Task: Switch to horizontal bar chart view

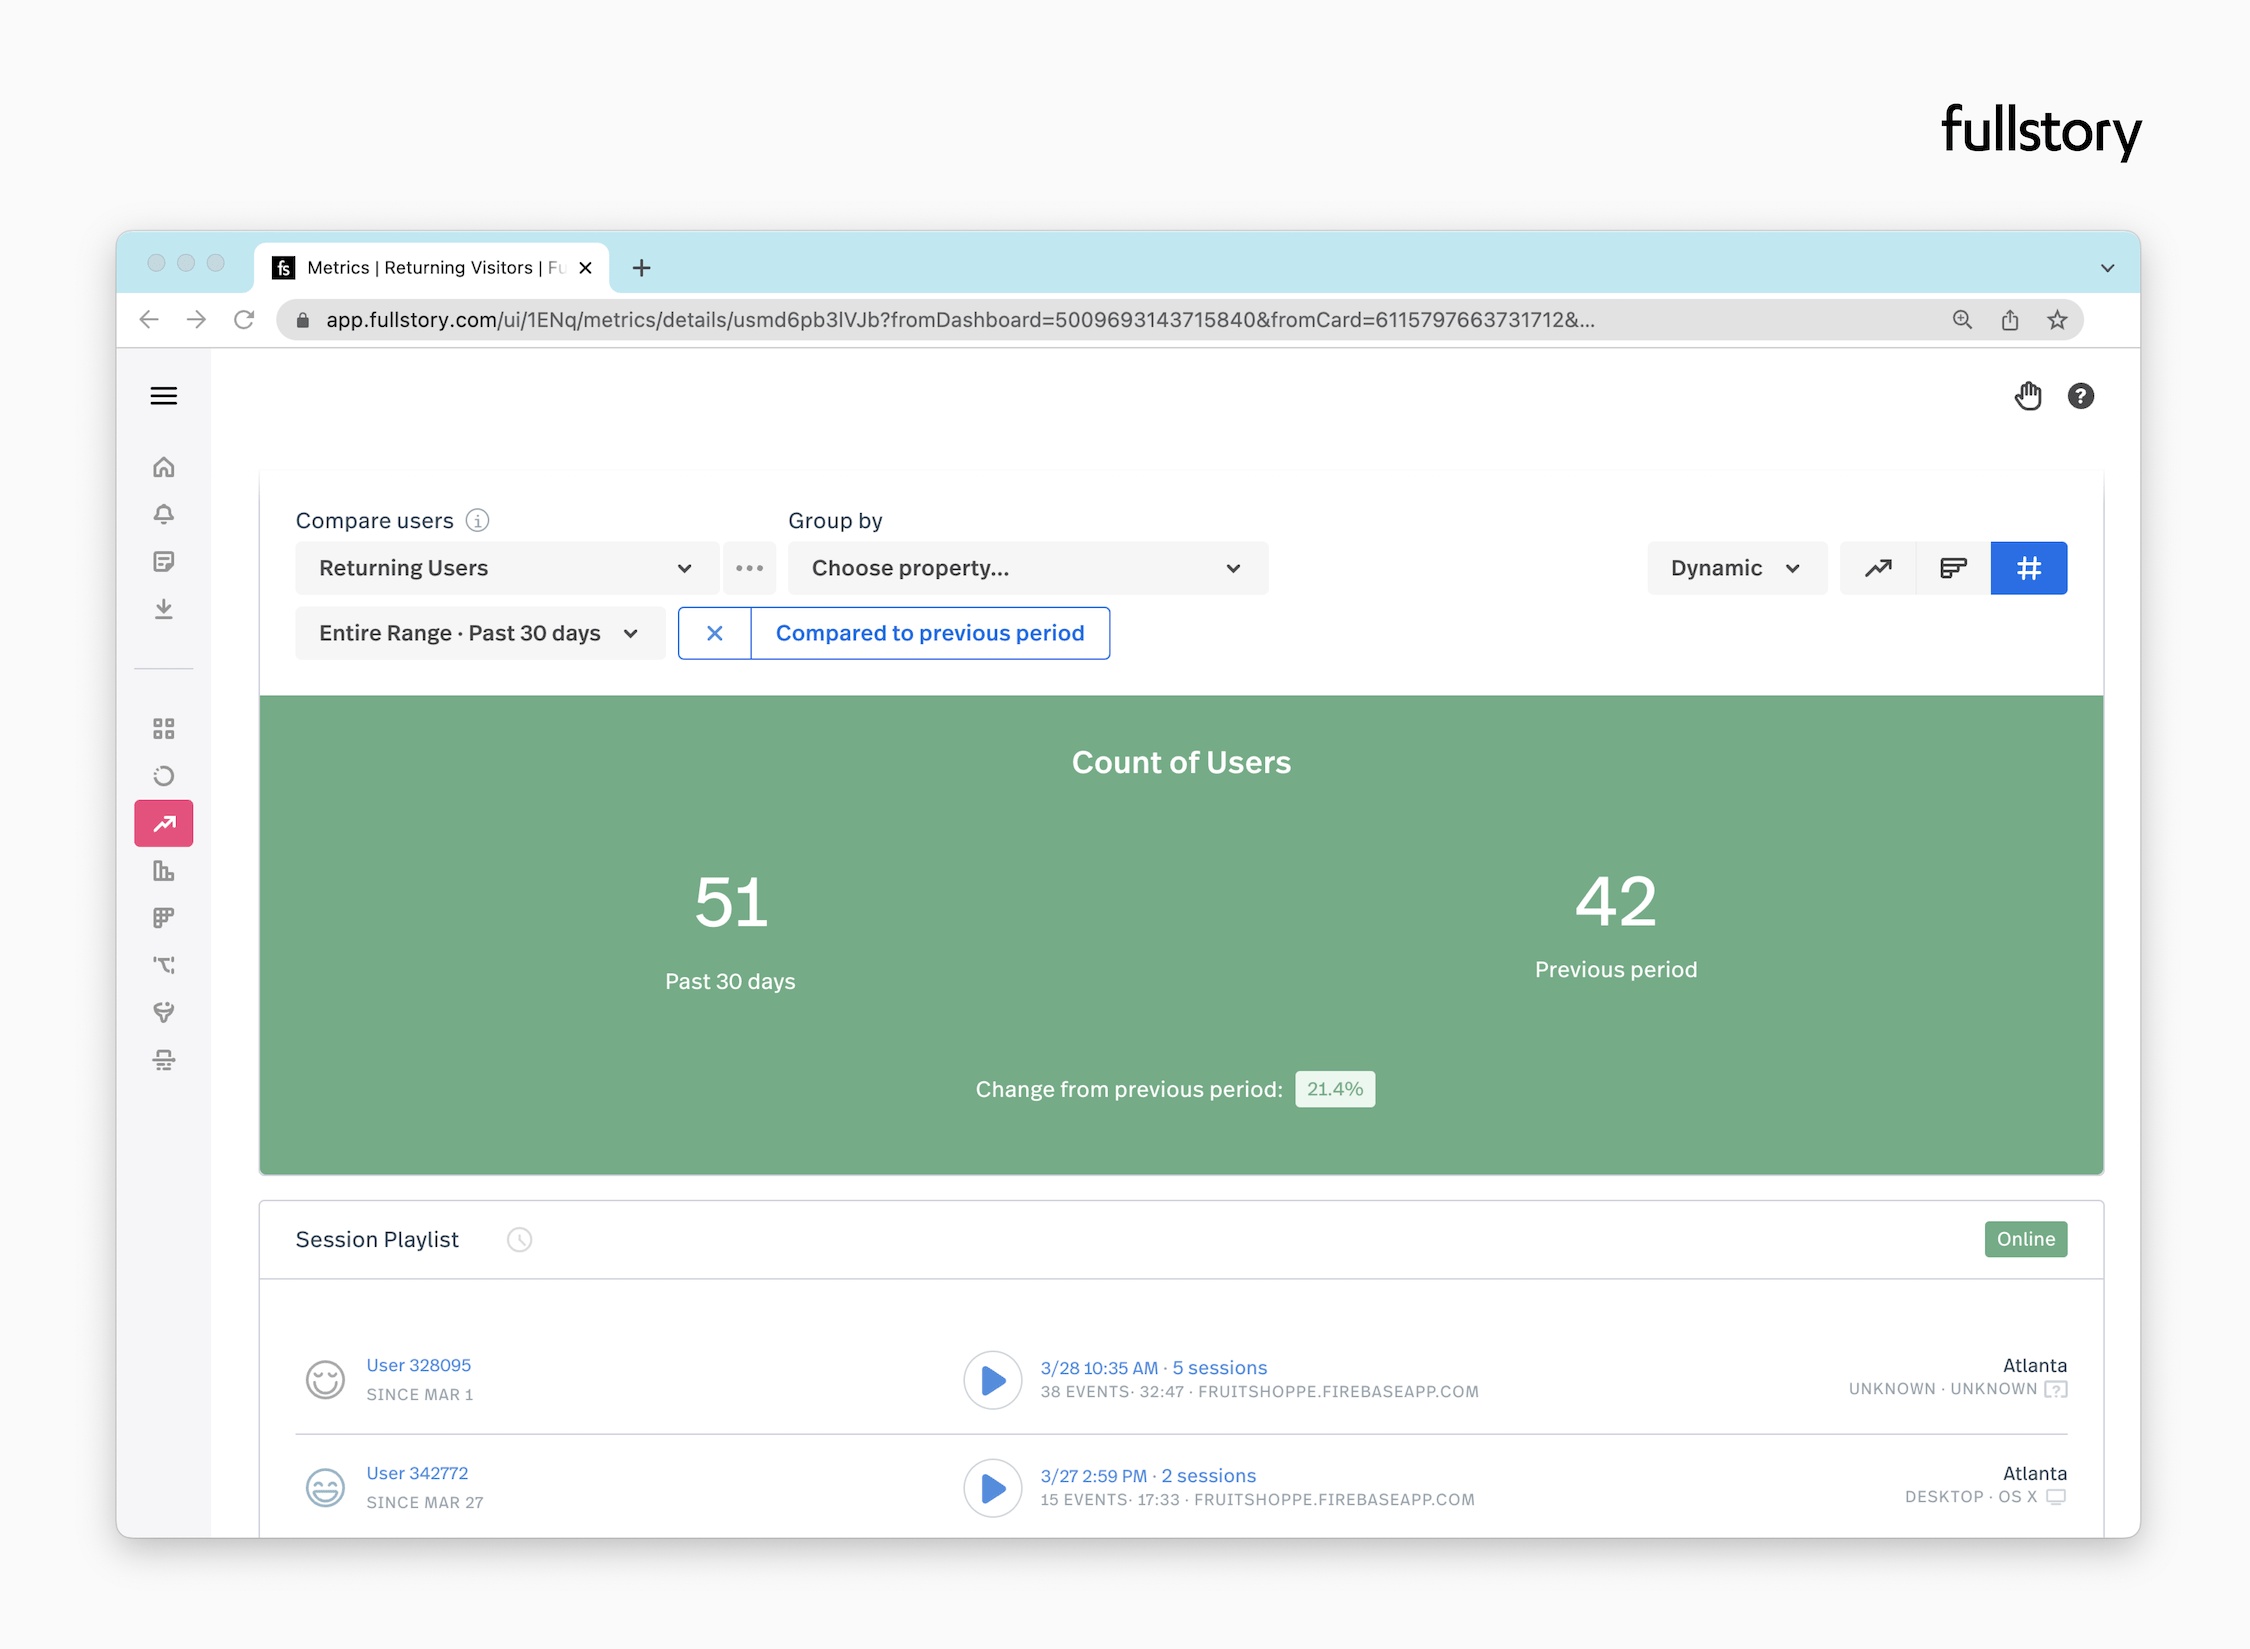Action: click(x=1953, y=568)
